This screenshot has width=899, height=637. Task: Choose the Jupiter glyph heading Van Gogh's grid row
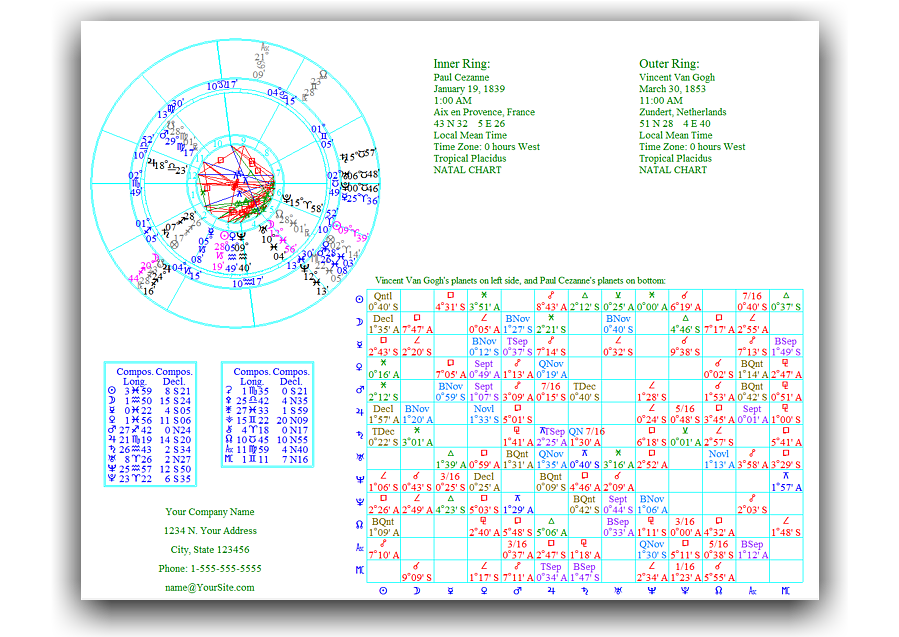pyautogui.click(x=359, y=412)
